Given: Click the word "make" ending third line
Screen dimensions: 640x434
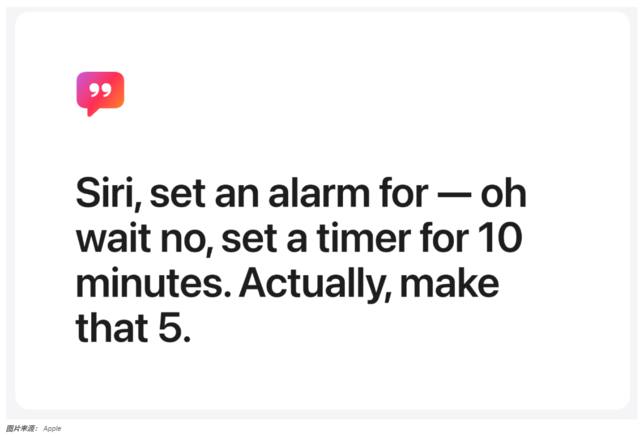Looking at the screenshot, I should pyautogui.click(x=450, y=283).
